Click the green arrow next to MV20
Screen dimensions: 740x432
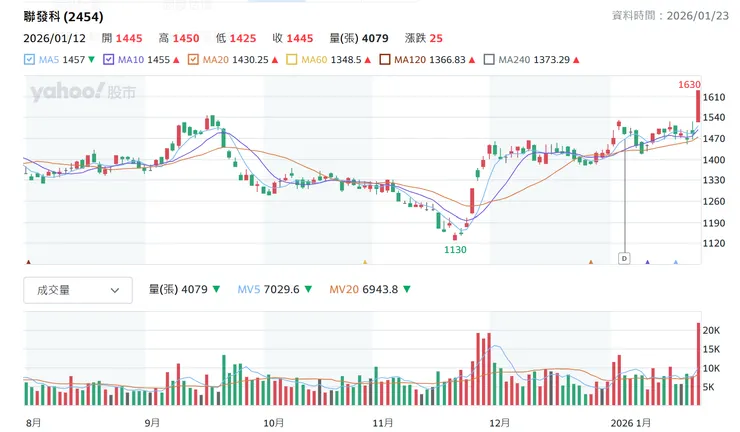(x=406, y=290)
